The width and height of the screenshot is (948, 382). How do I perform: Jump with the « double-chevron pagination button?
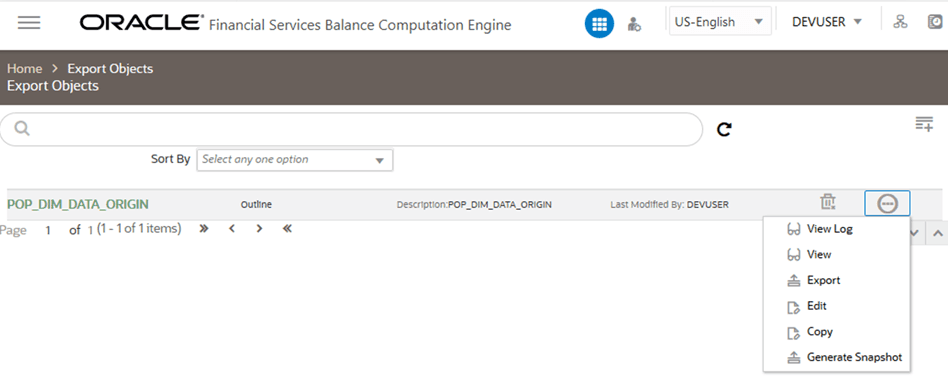click(x=287, y=228)
